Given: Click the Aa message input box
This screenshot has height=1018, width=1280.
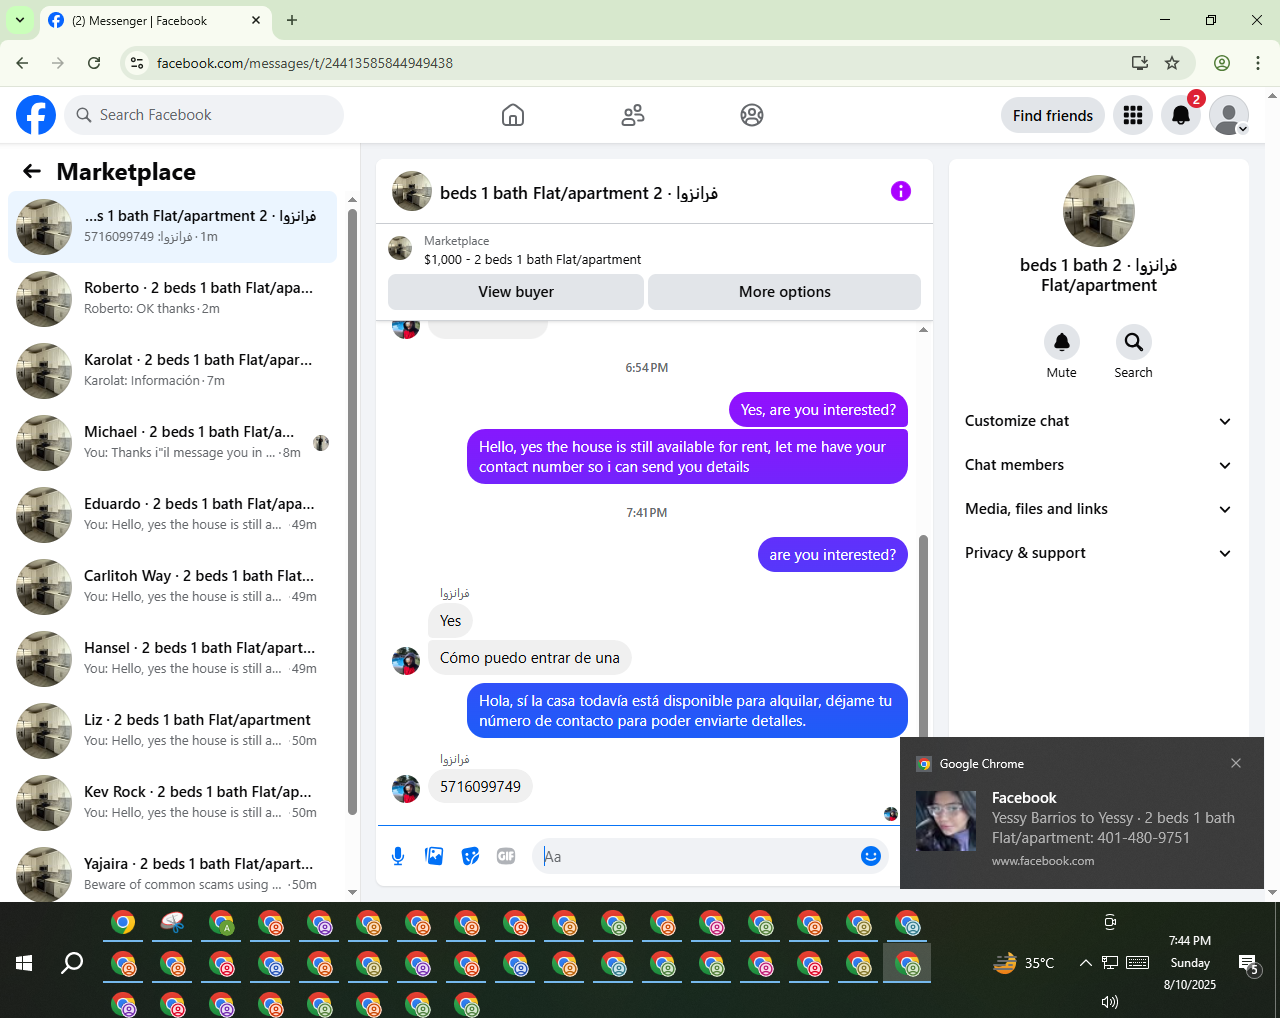Looking at the screenshot, I should point(696,856).
